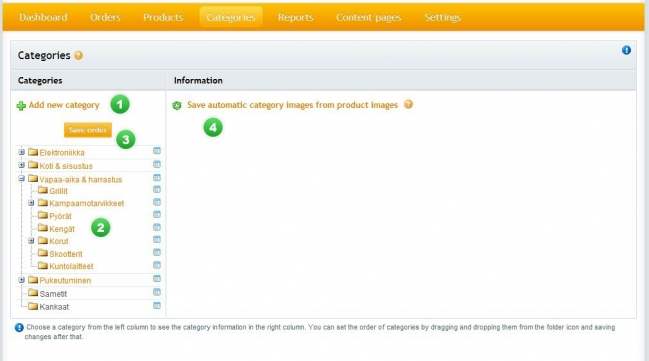The height and width of the screenshot is (361, 649).
Task: Click the list icon in the Kuntolaitteet row
Action: point(157,265)
